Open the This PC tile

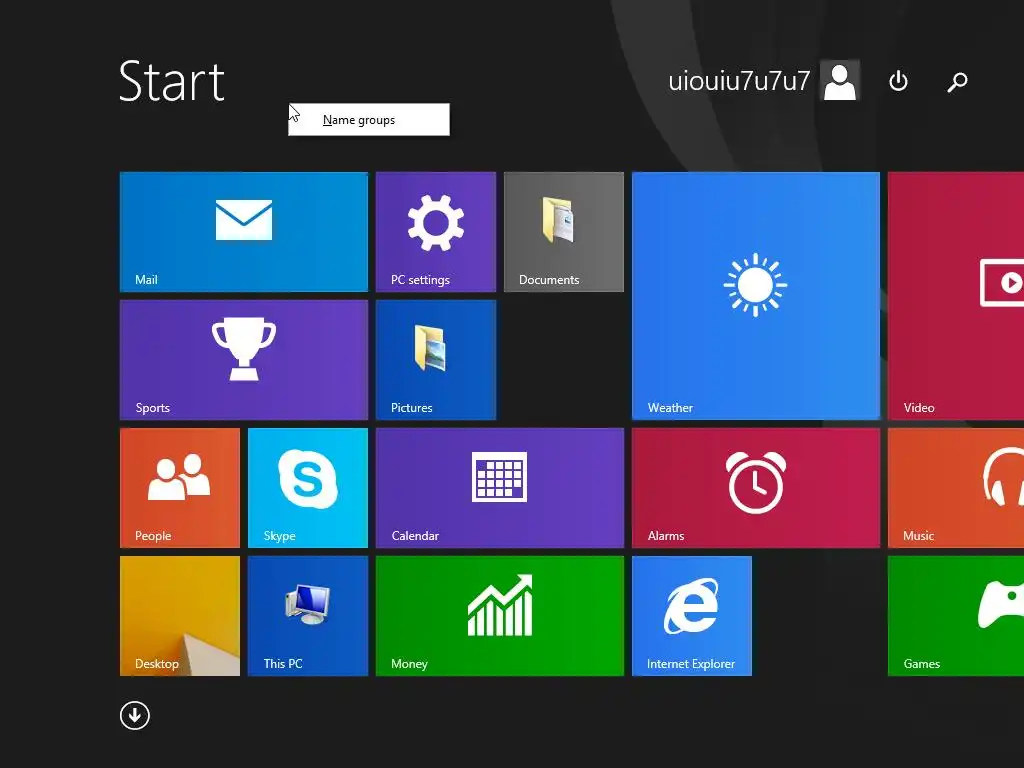[x=308, y=616]
